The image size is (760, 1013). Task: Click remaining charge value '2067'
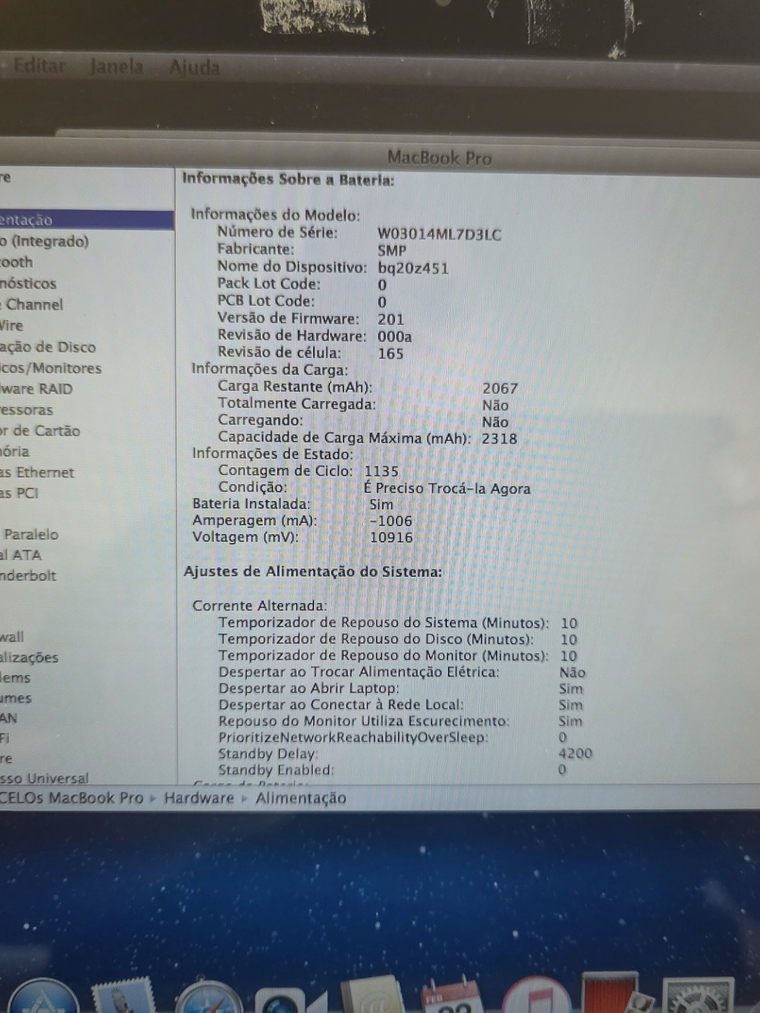pyautogui.click(x=500, y=388)
